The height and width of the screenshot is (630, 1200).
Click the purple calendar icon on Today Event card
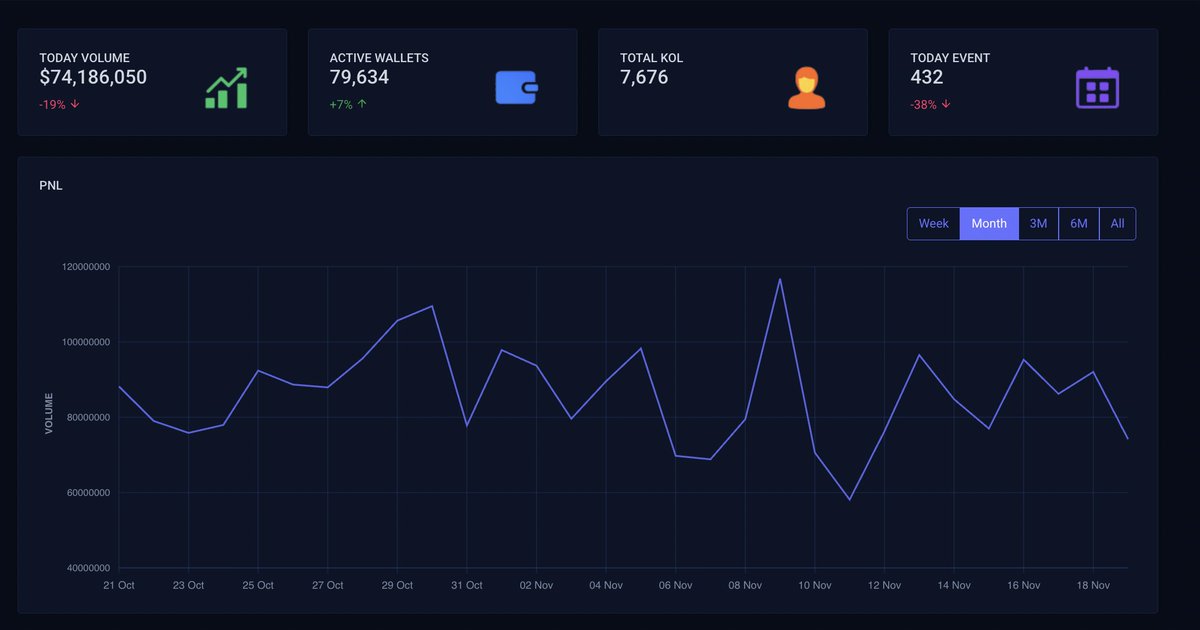tap(1096, 87)
